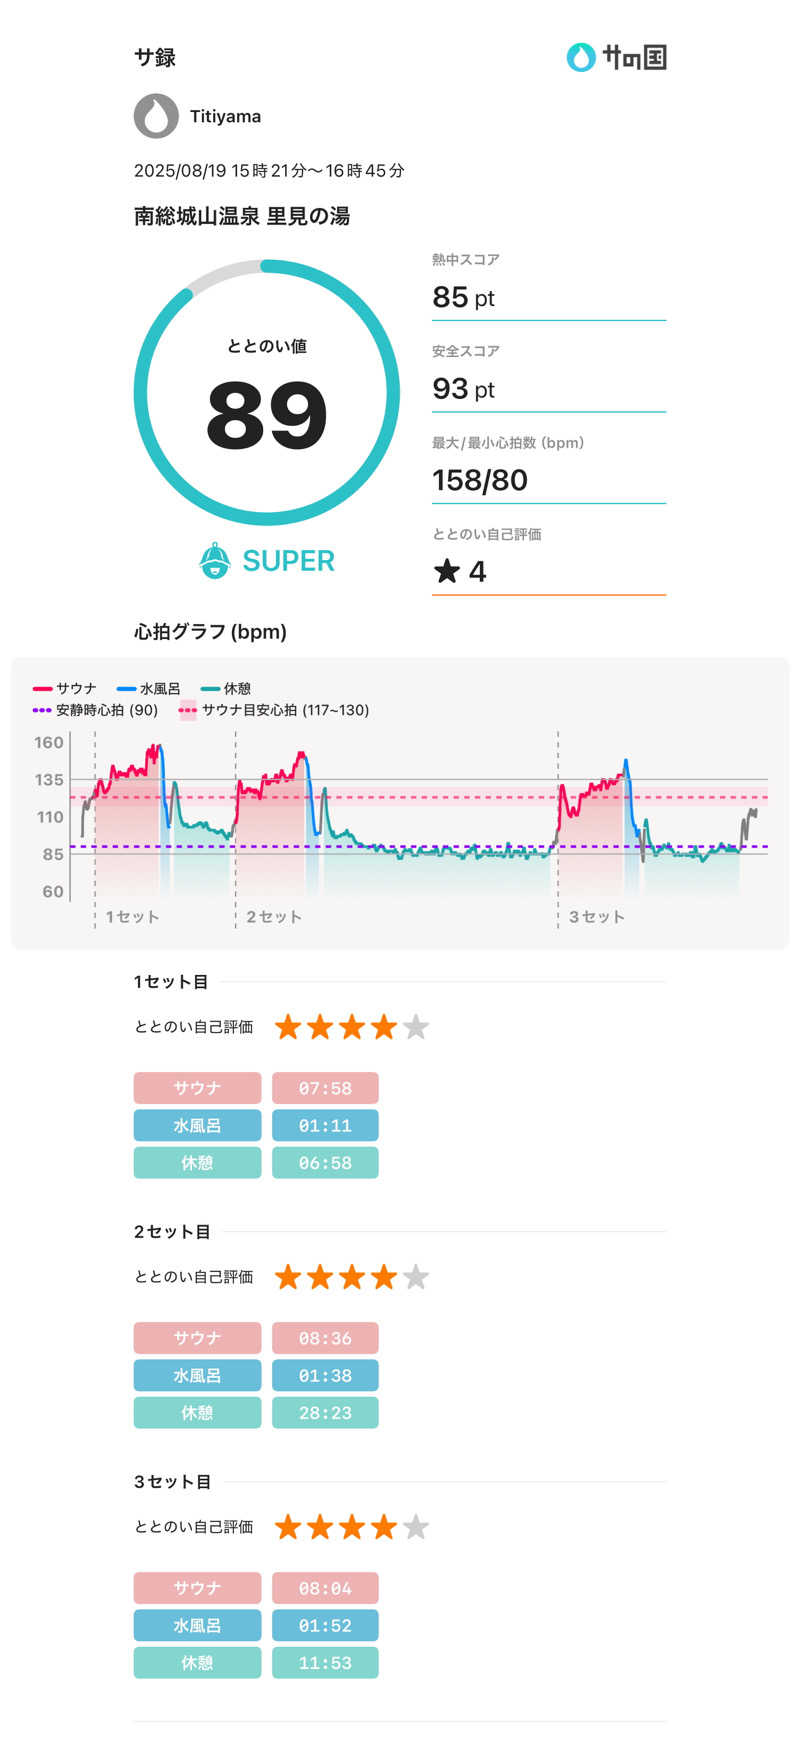Select the grey fifth star in 1セット目
Viewport: 800px width, 1764px height.
pos(416,1027)
